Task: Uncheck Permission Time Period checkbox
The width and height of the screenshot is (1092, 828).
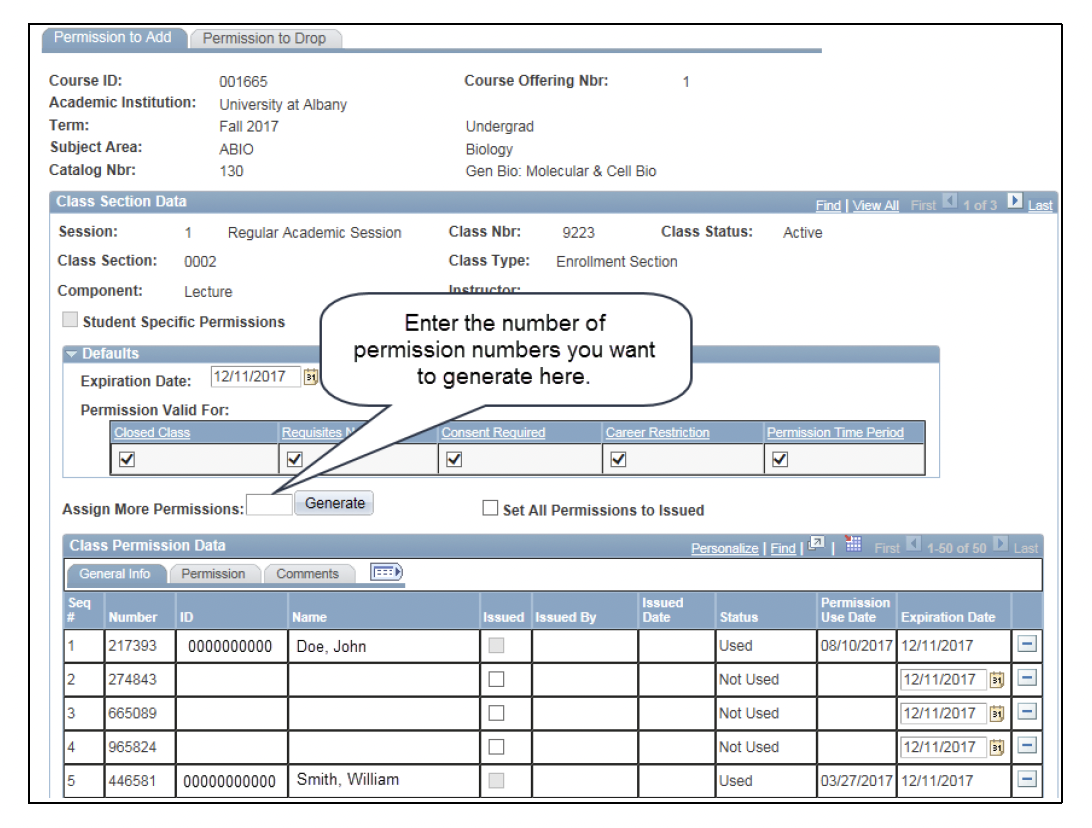Action: [780, 459]
